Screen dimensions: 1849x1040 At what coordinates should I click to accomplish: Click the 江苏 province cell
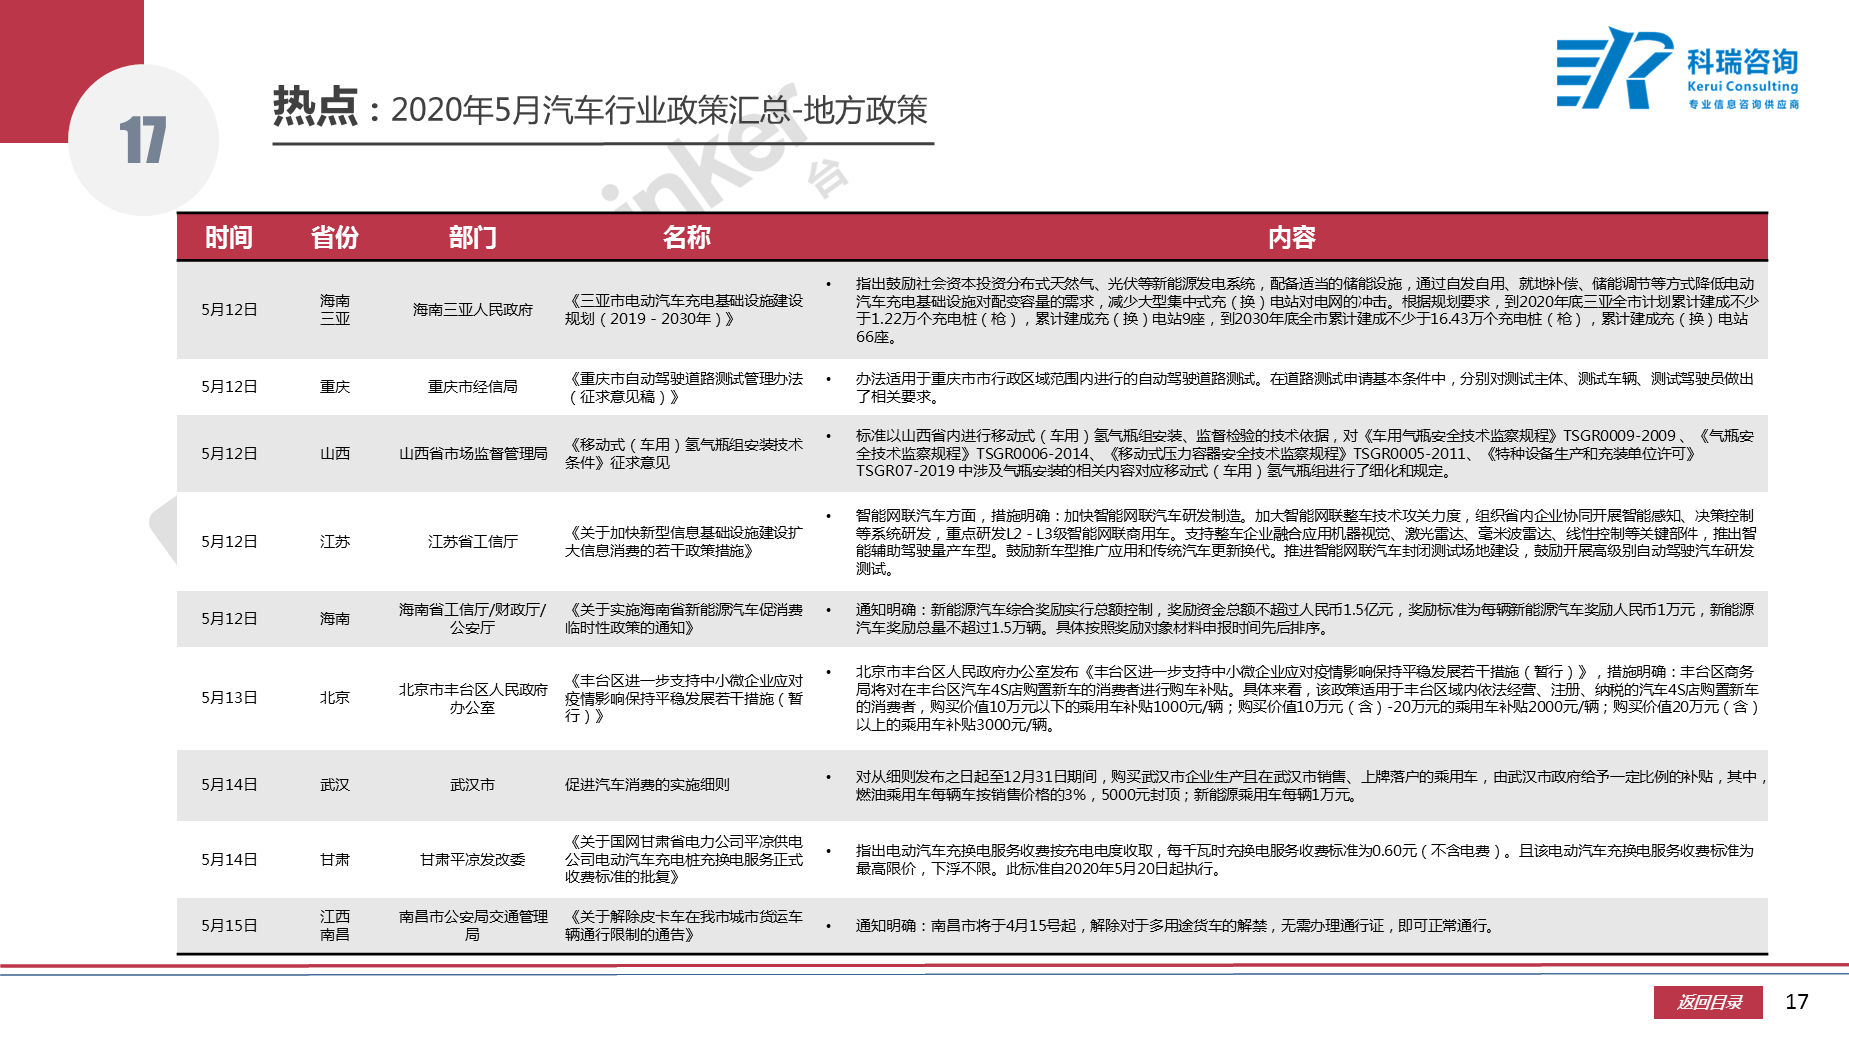pyautogui.click(x=335, y=542)
